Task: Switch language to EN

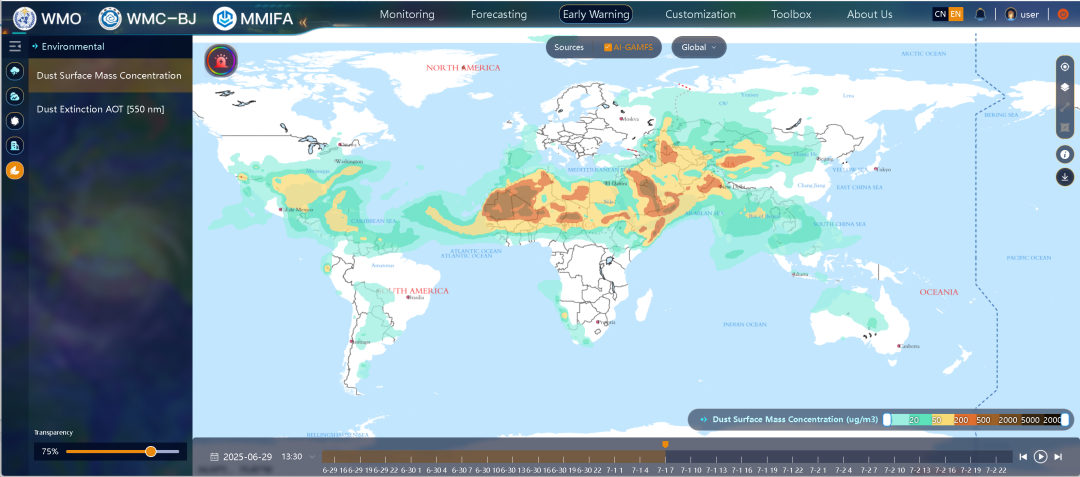Action: click(x=955, y=14)
